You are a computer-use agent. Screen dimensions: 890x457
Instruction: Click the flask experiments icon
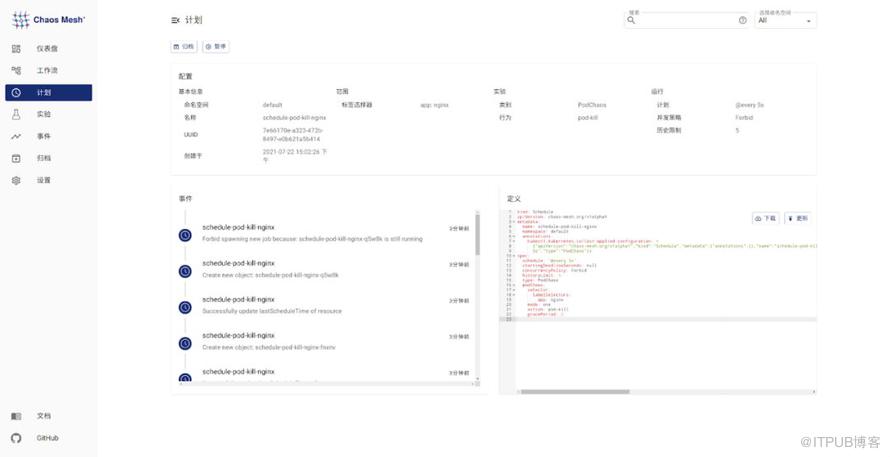pos(16,114)
